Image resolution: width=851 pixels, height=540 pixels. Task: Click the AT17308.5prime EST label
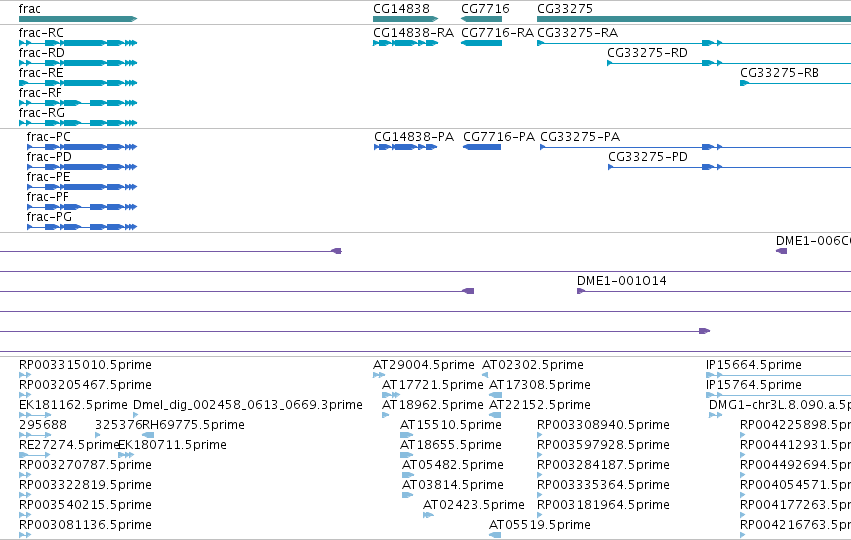click(x=540, y=385)
